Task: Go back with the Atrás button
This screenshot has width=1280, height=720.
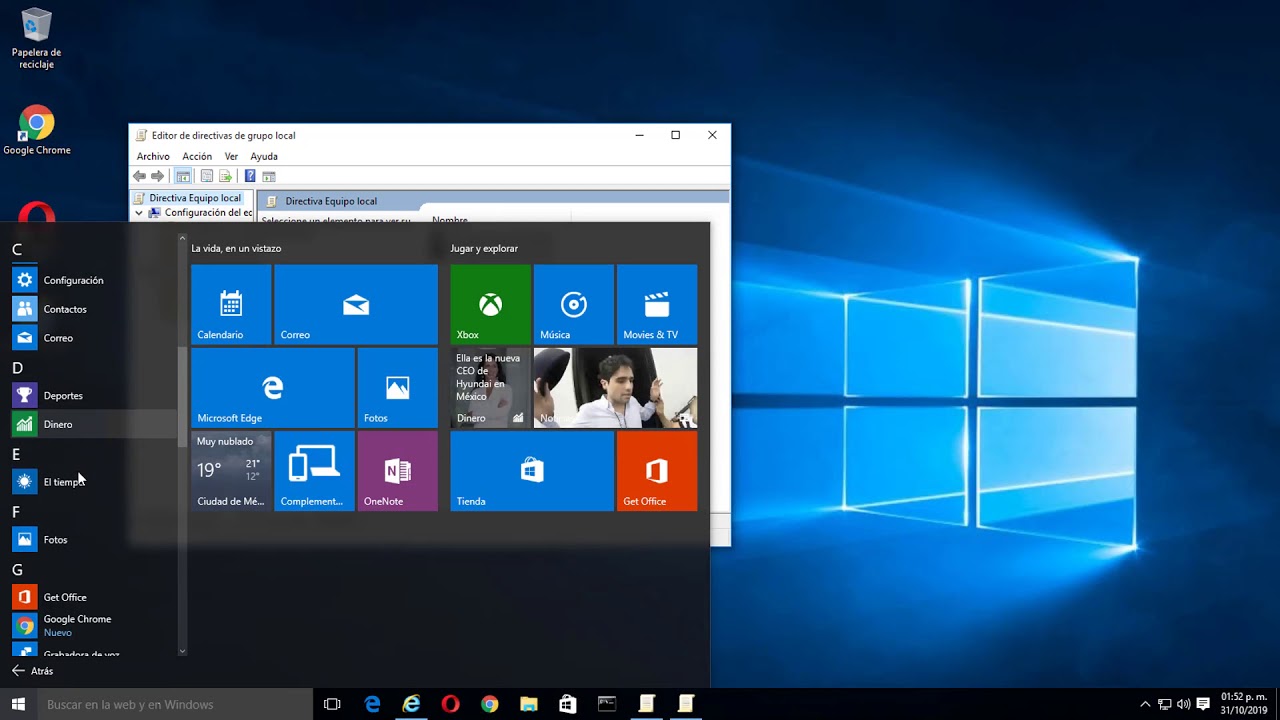Action: (x=32, y=671)
